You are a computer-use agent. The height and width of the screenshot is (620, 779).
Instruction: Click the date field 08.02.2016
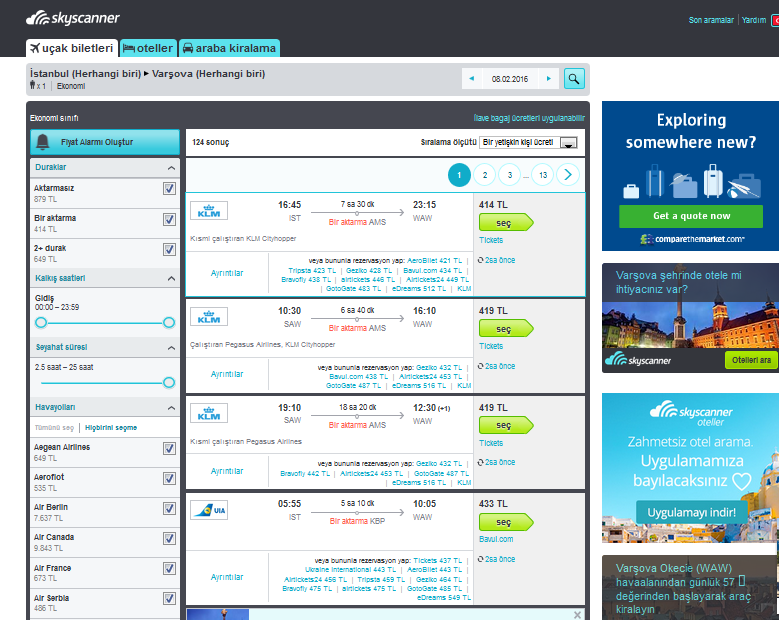pos(510,79)
